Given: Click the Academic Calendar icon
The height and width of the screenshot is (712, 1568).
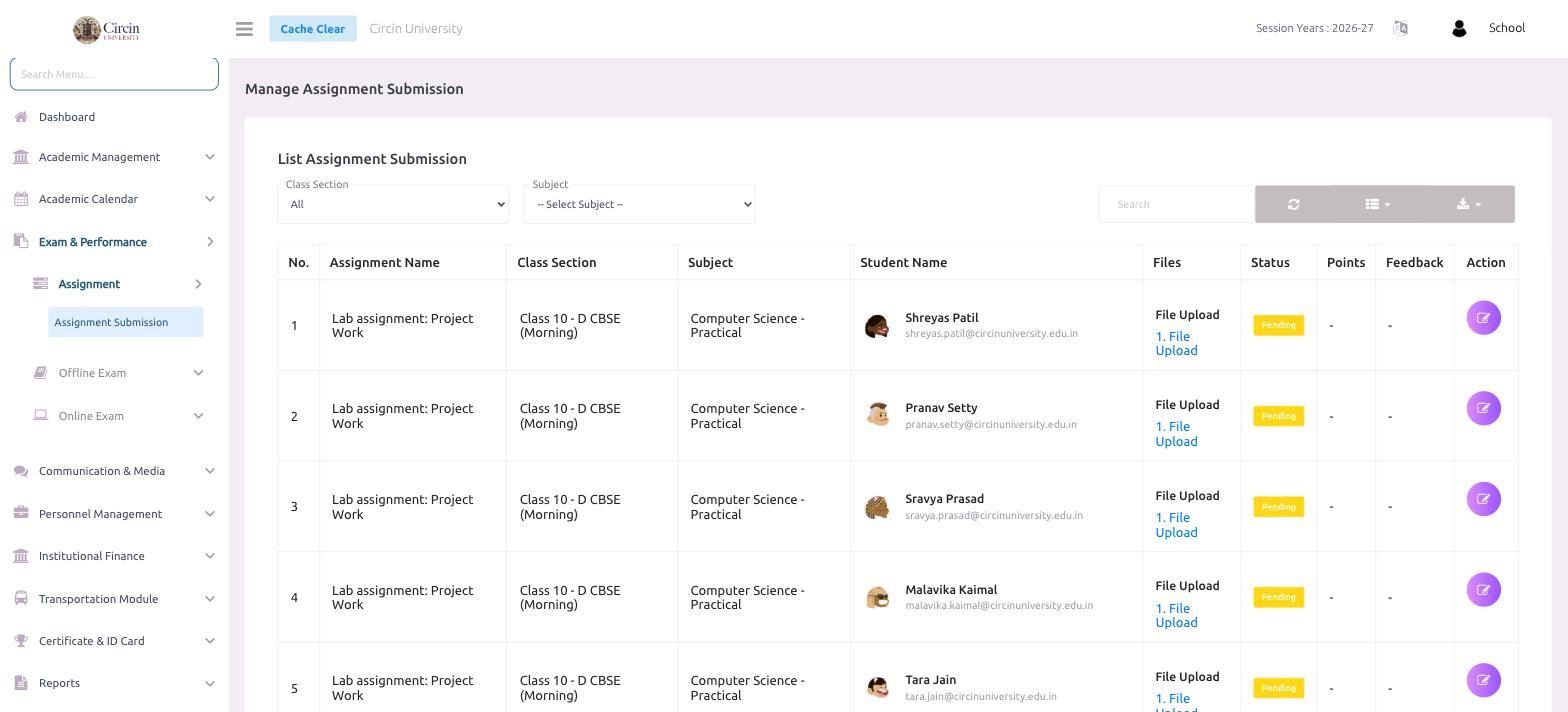Looking at the screenshot, I should click(21, 199).
